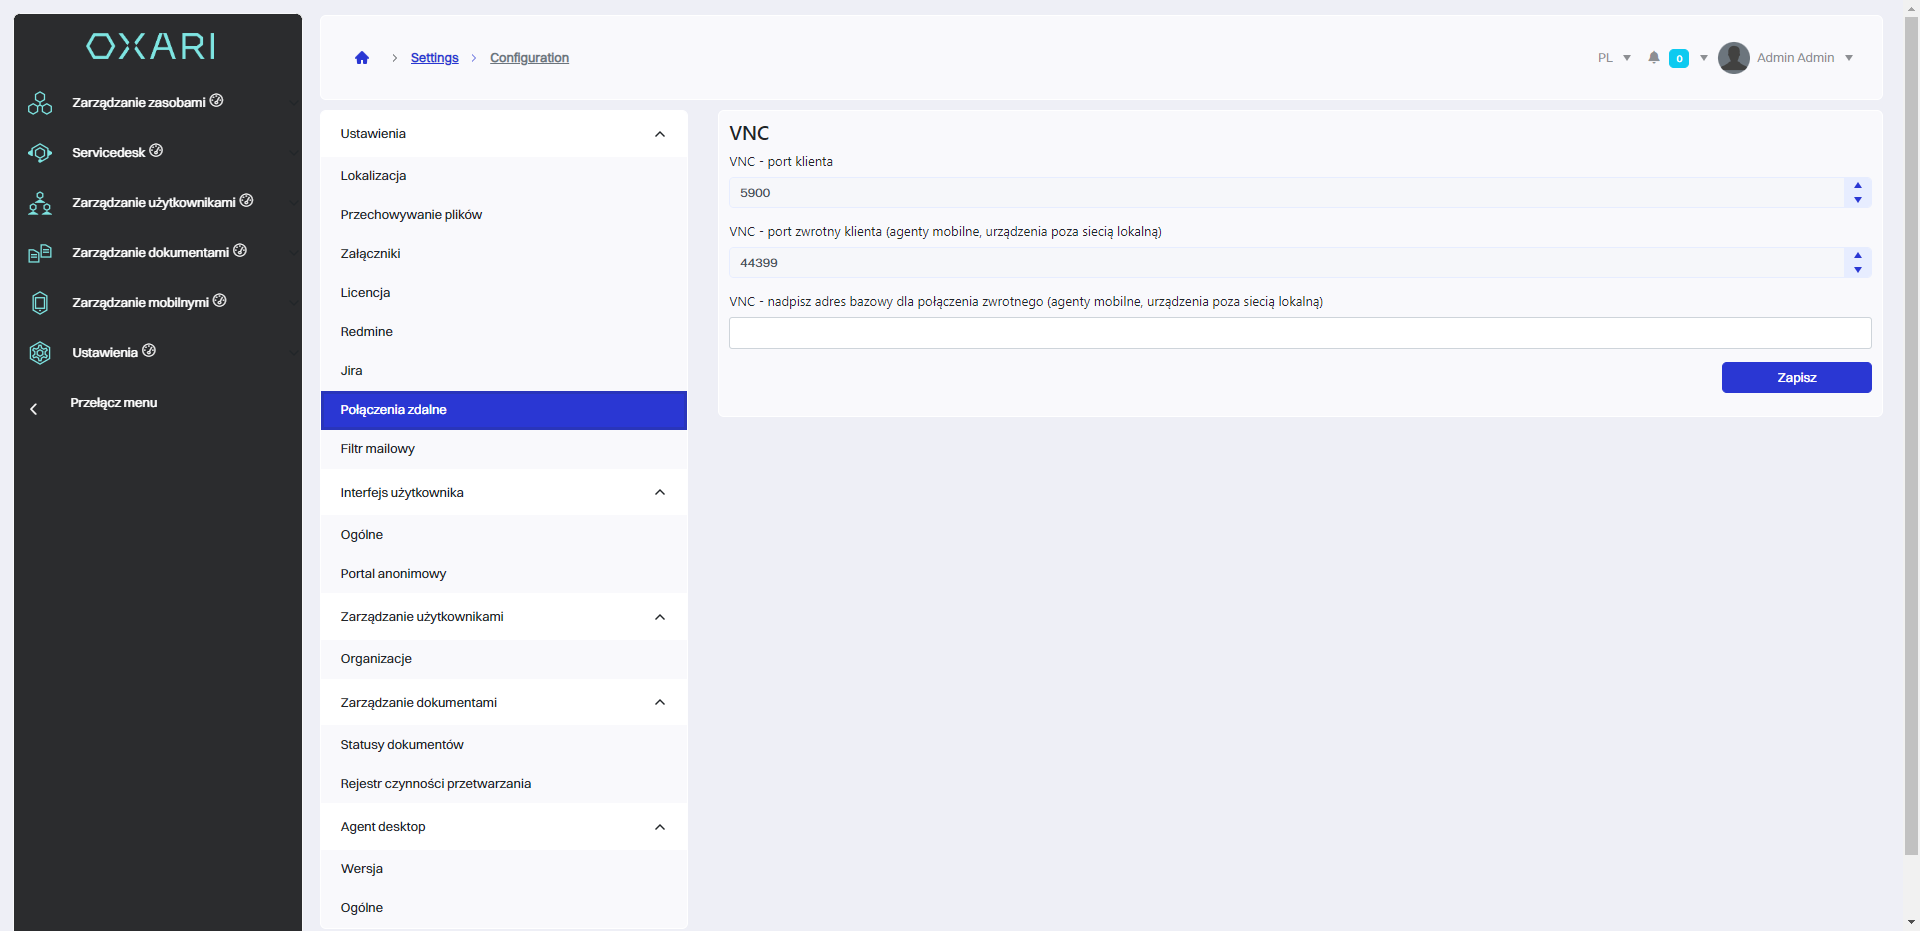Open the PL language dropdown
1920x931 pixels.
pyautogui.click(x=1614, y=58)
